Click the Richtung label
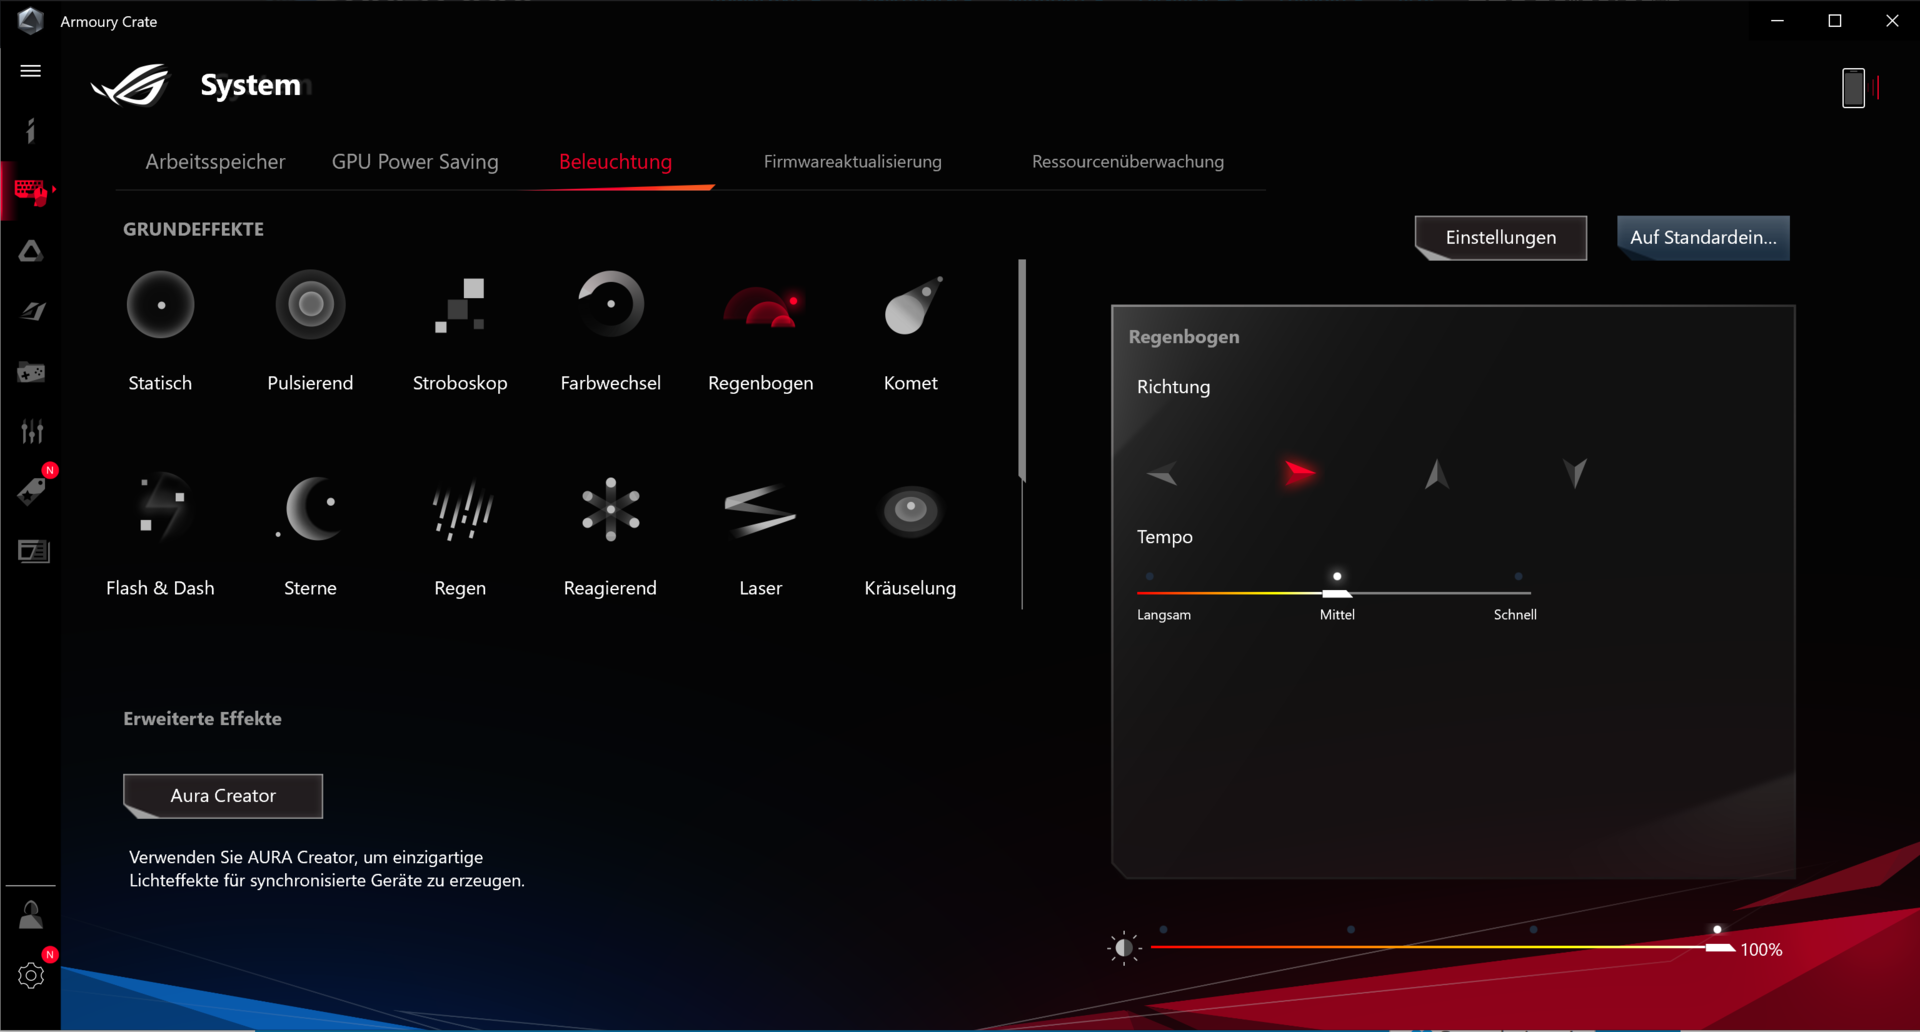Screen dimensions: 1920x1032 click(x=1173, y=387)
